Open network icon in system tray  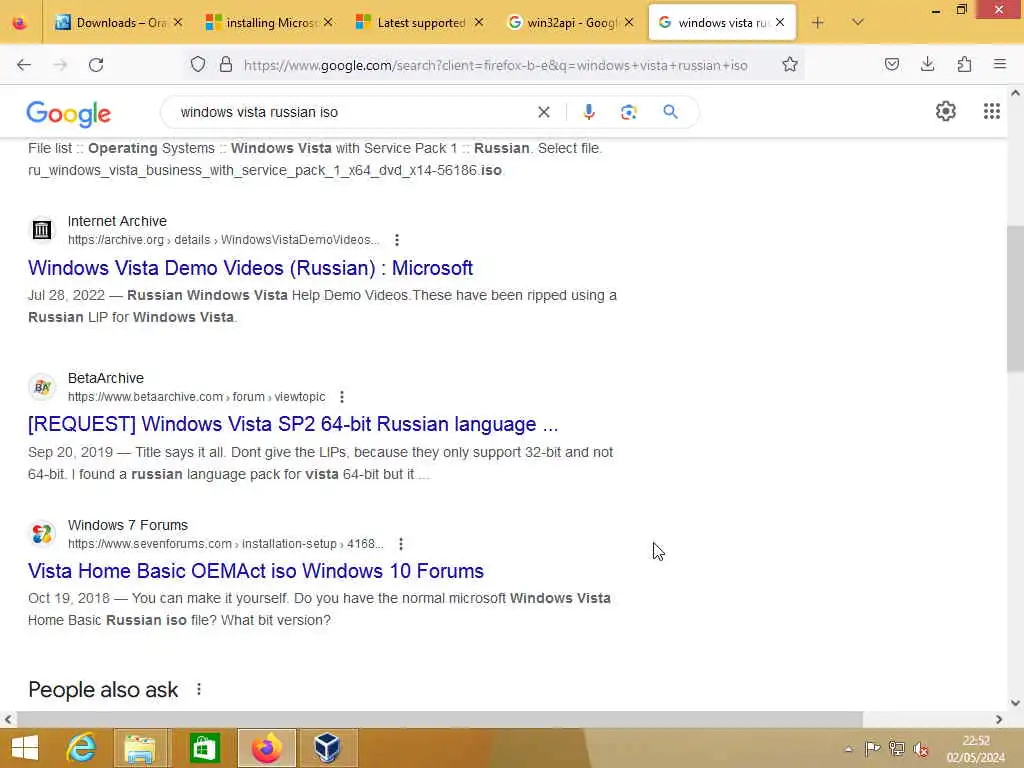point(897,749)
